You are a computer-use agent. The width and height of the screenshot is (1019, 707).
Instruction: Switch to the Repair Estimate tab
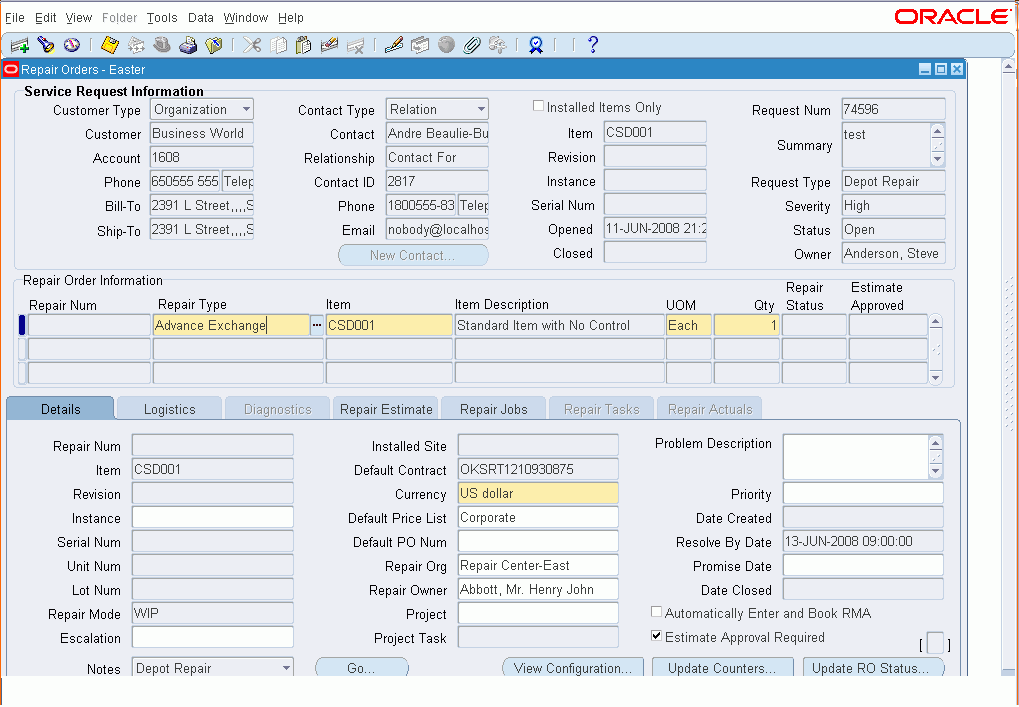coord(386,409)
